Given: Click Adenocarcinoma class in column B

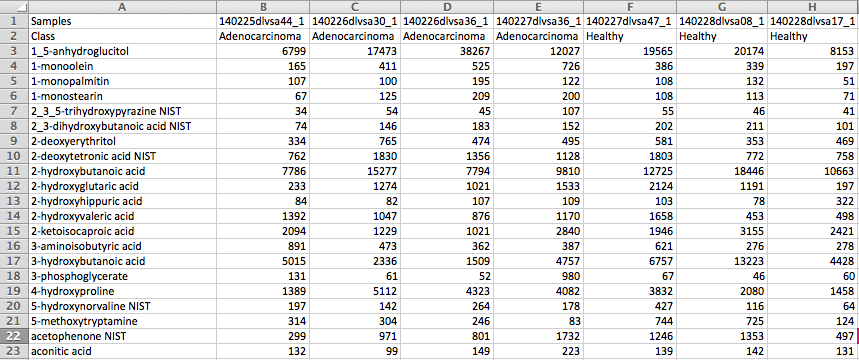Looking at the screenshot, I should tap(263, 37).
